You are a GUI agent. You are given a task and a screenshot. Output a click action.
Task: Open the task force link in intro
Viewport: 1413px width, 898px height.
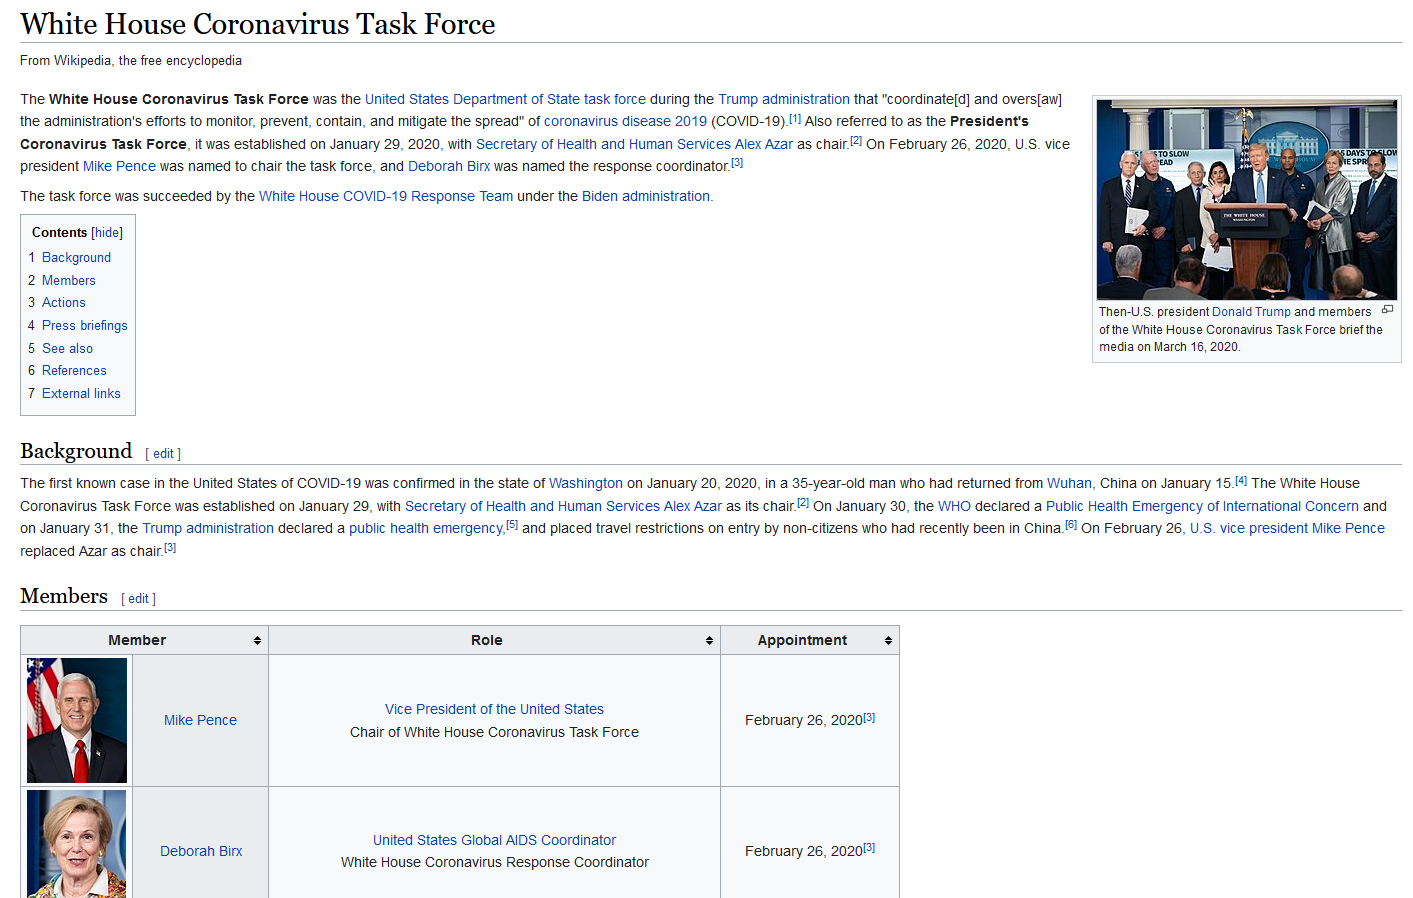tap(615, 99)
